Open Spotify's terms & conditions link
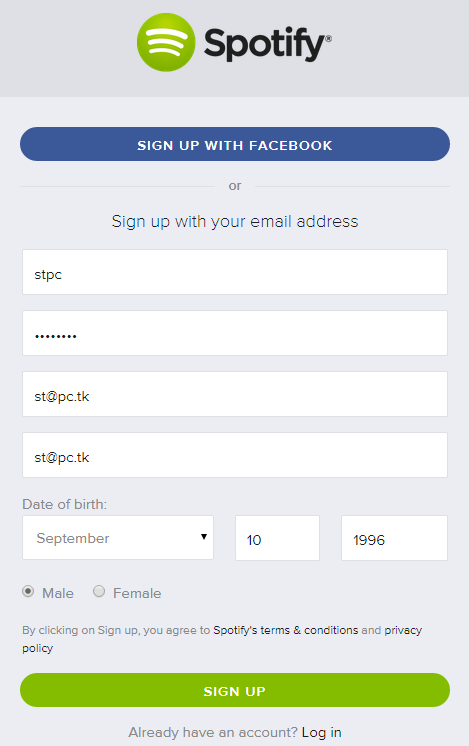 tap(285, 630)
